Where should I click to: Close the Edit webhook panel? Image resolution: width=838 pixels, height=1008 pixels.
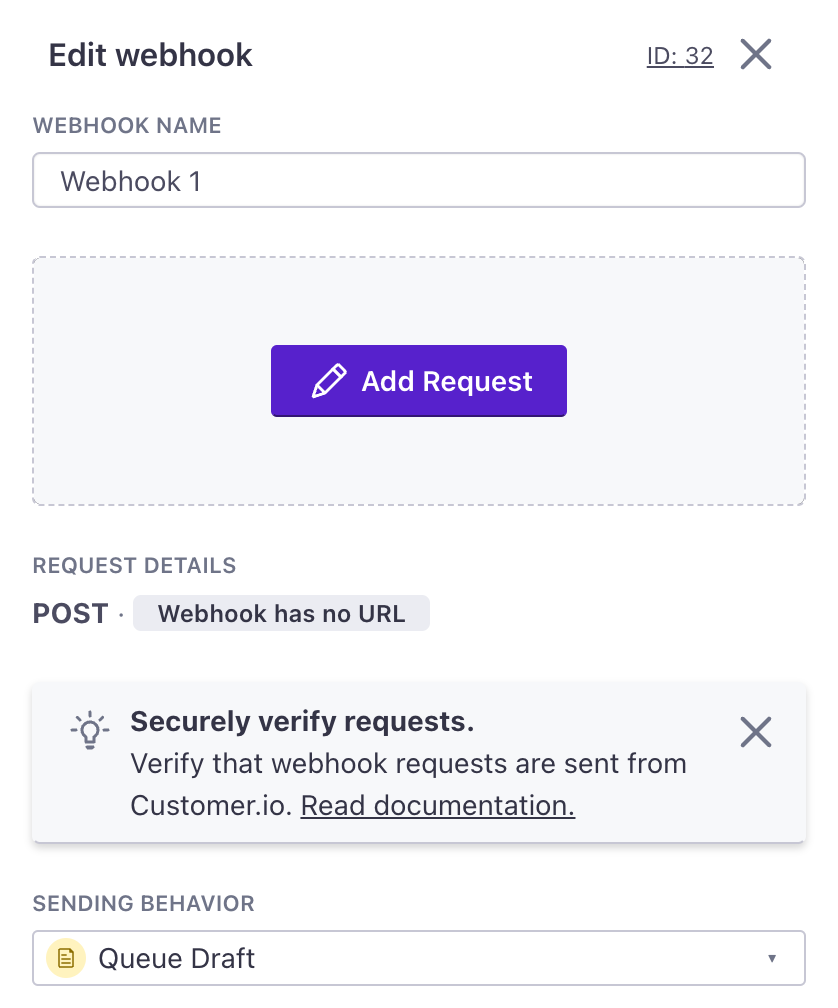point(756,54)
